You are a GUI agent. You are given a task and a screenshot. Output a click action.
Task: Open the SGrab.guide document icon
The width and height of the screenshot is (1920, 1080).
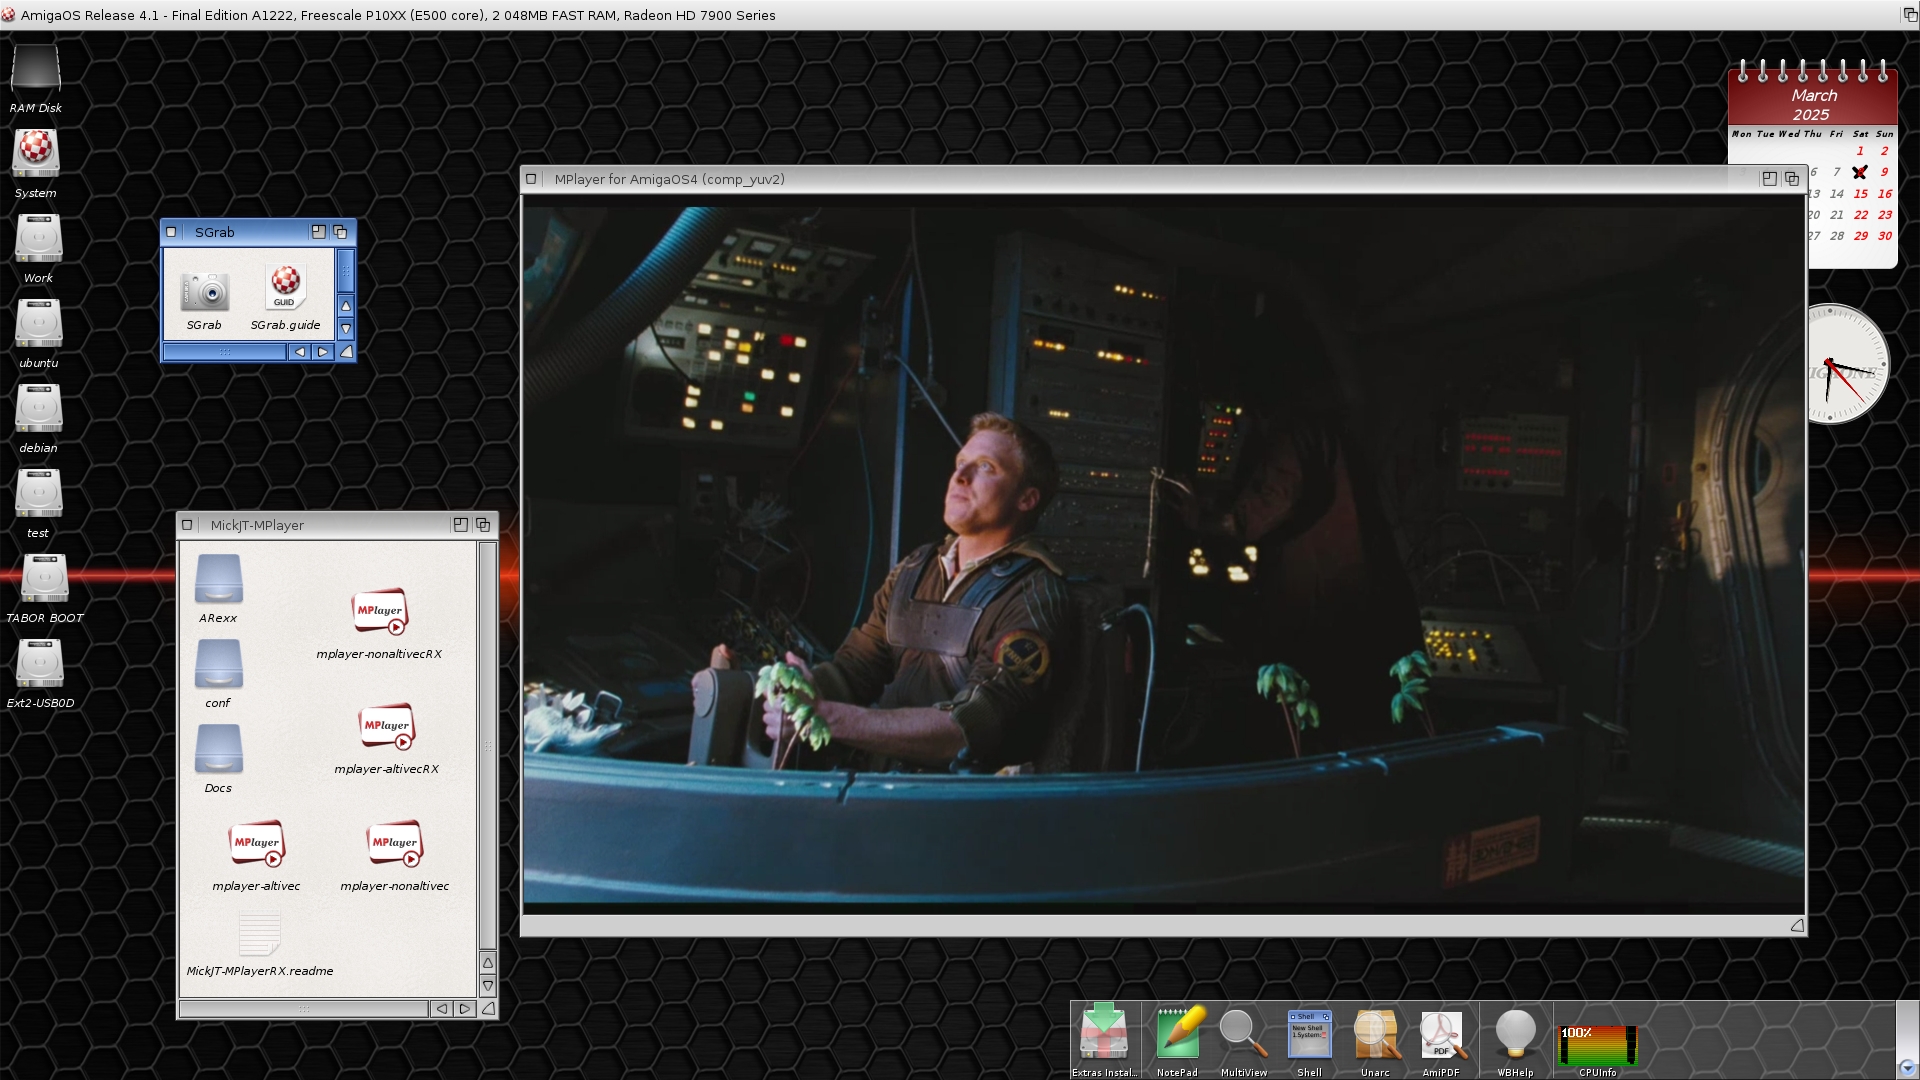[285, 288]
